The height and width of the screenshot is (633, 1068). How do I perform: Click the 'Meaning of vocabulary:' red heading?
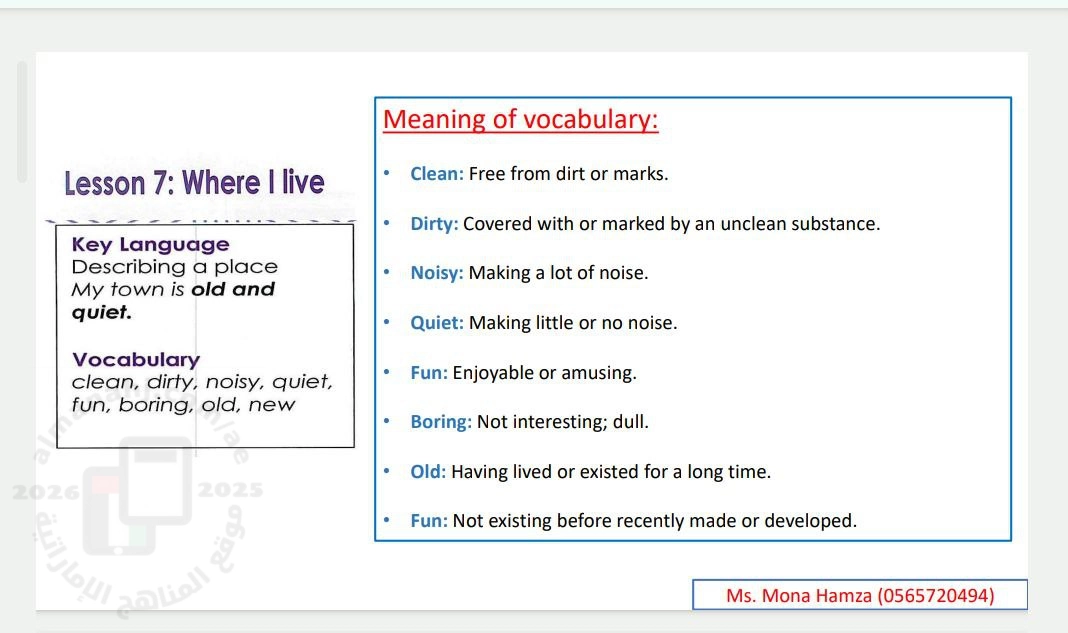pos(520,120)
